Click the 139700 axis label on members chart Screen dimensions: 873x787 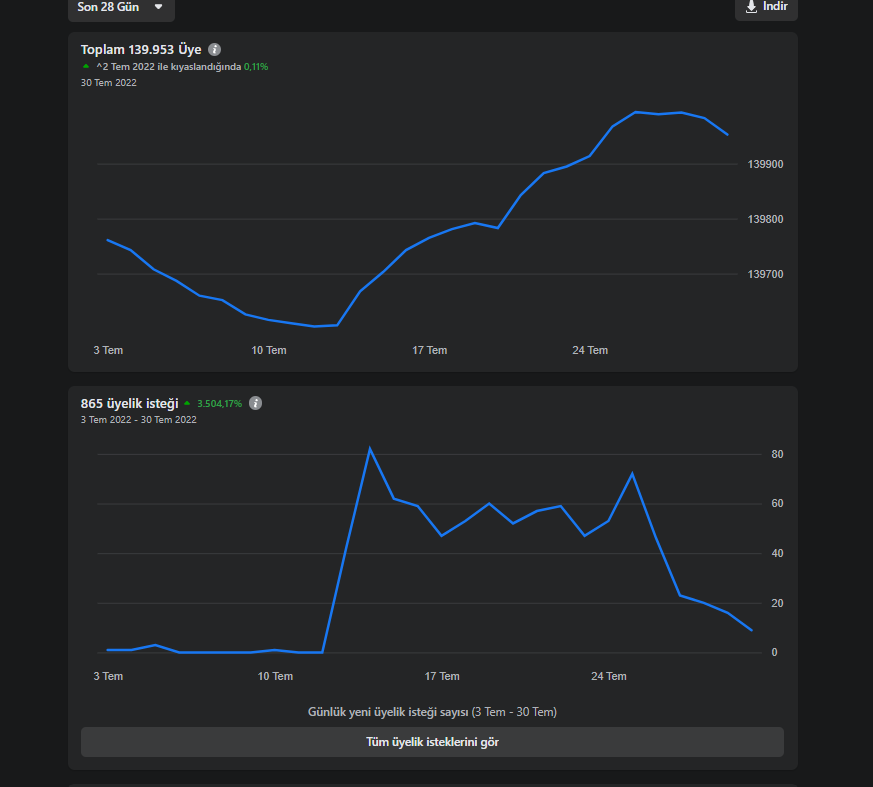pyautogui.click(x=765, y=274)
